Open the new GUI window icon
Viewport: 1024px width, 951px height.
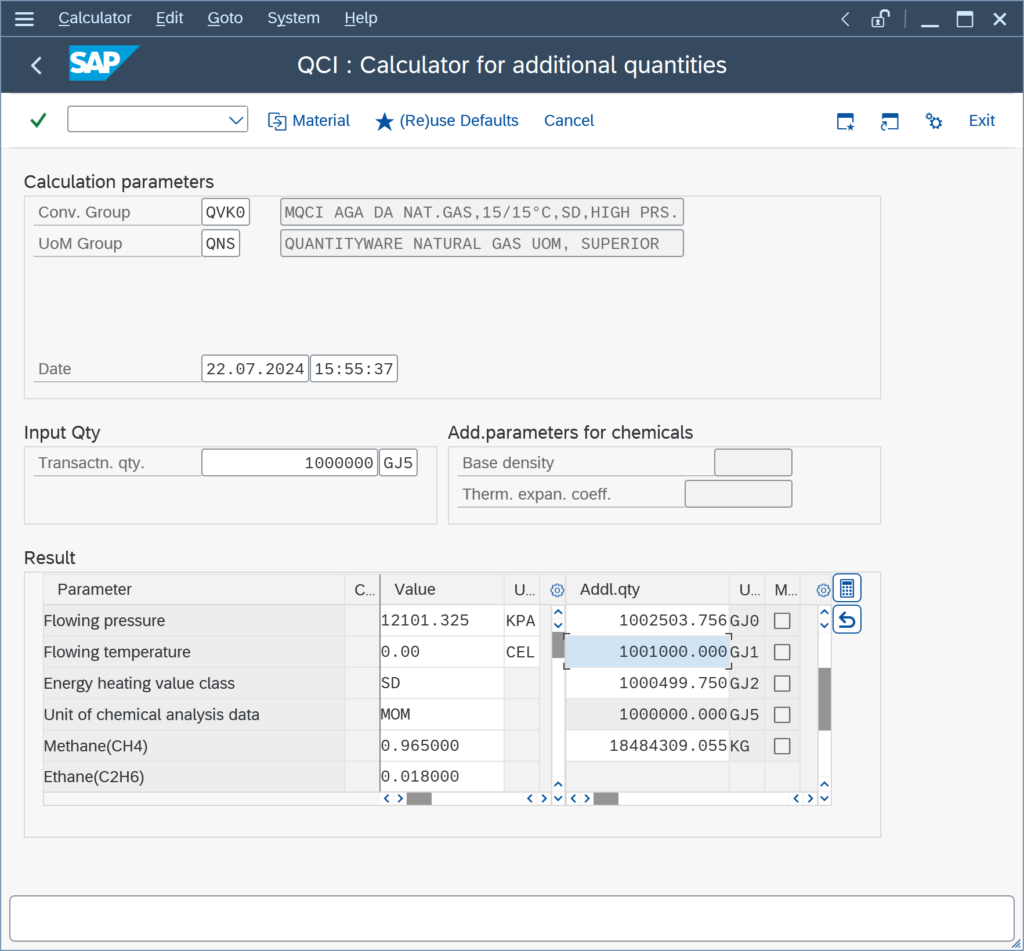(x=846, y=121)
